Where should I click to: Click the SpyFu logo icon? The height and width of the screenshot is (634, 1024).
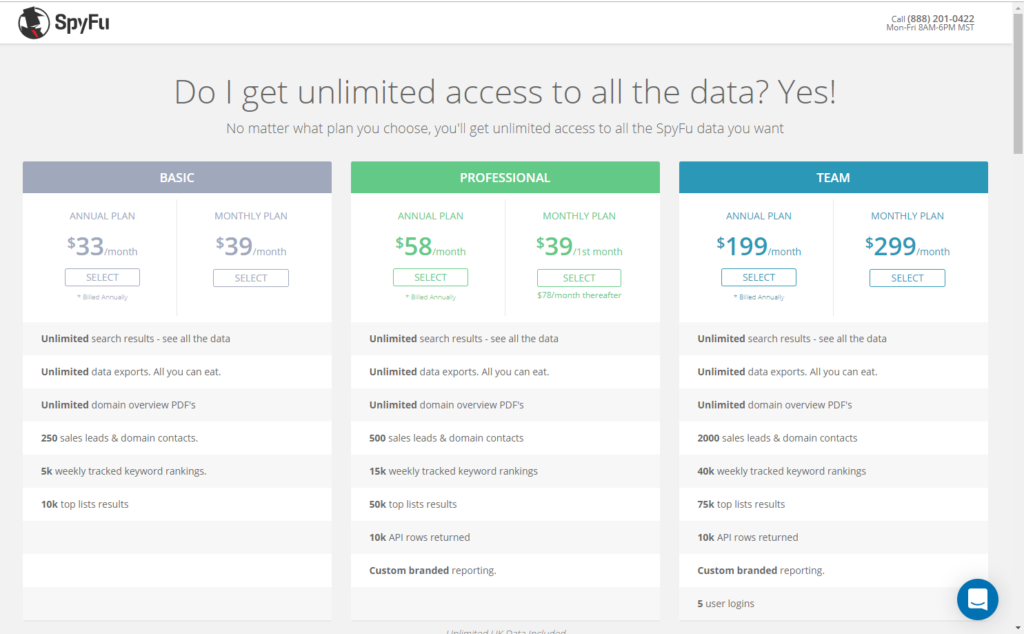(x=34, y=23)
